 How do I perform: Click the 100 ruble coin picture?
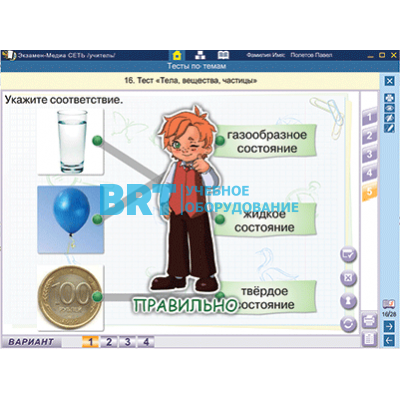pos(71,297)
